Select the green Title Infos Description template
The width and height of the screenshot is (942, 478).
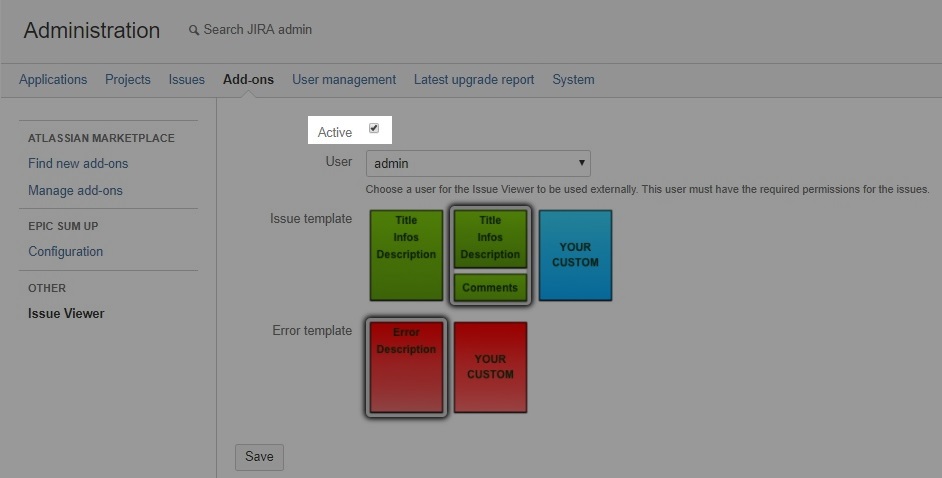pyautogui.click(x=406, y=255)
